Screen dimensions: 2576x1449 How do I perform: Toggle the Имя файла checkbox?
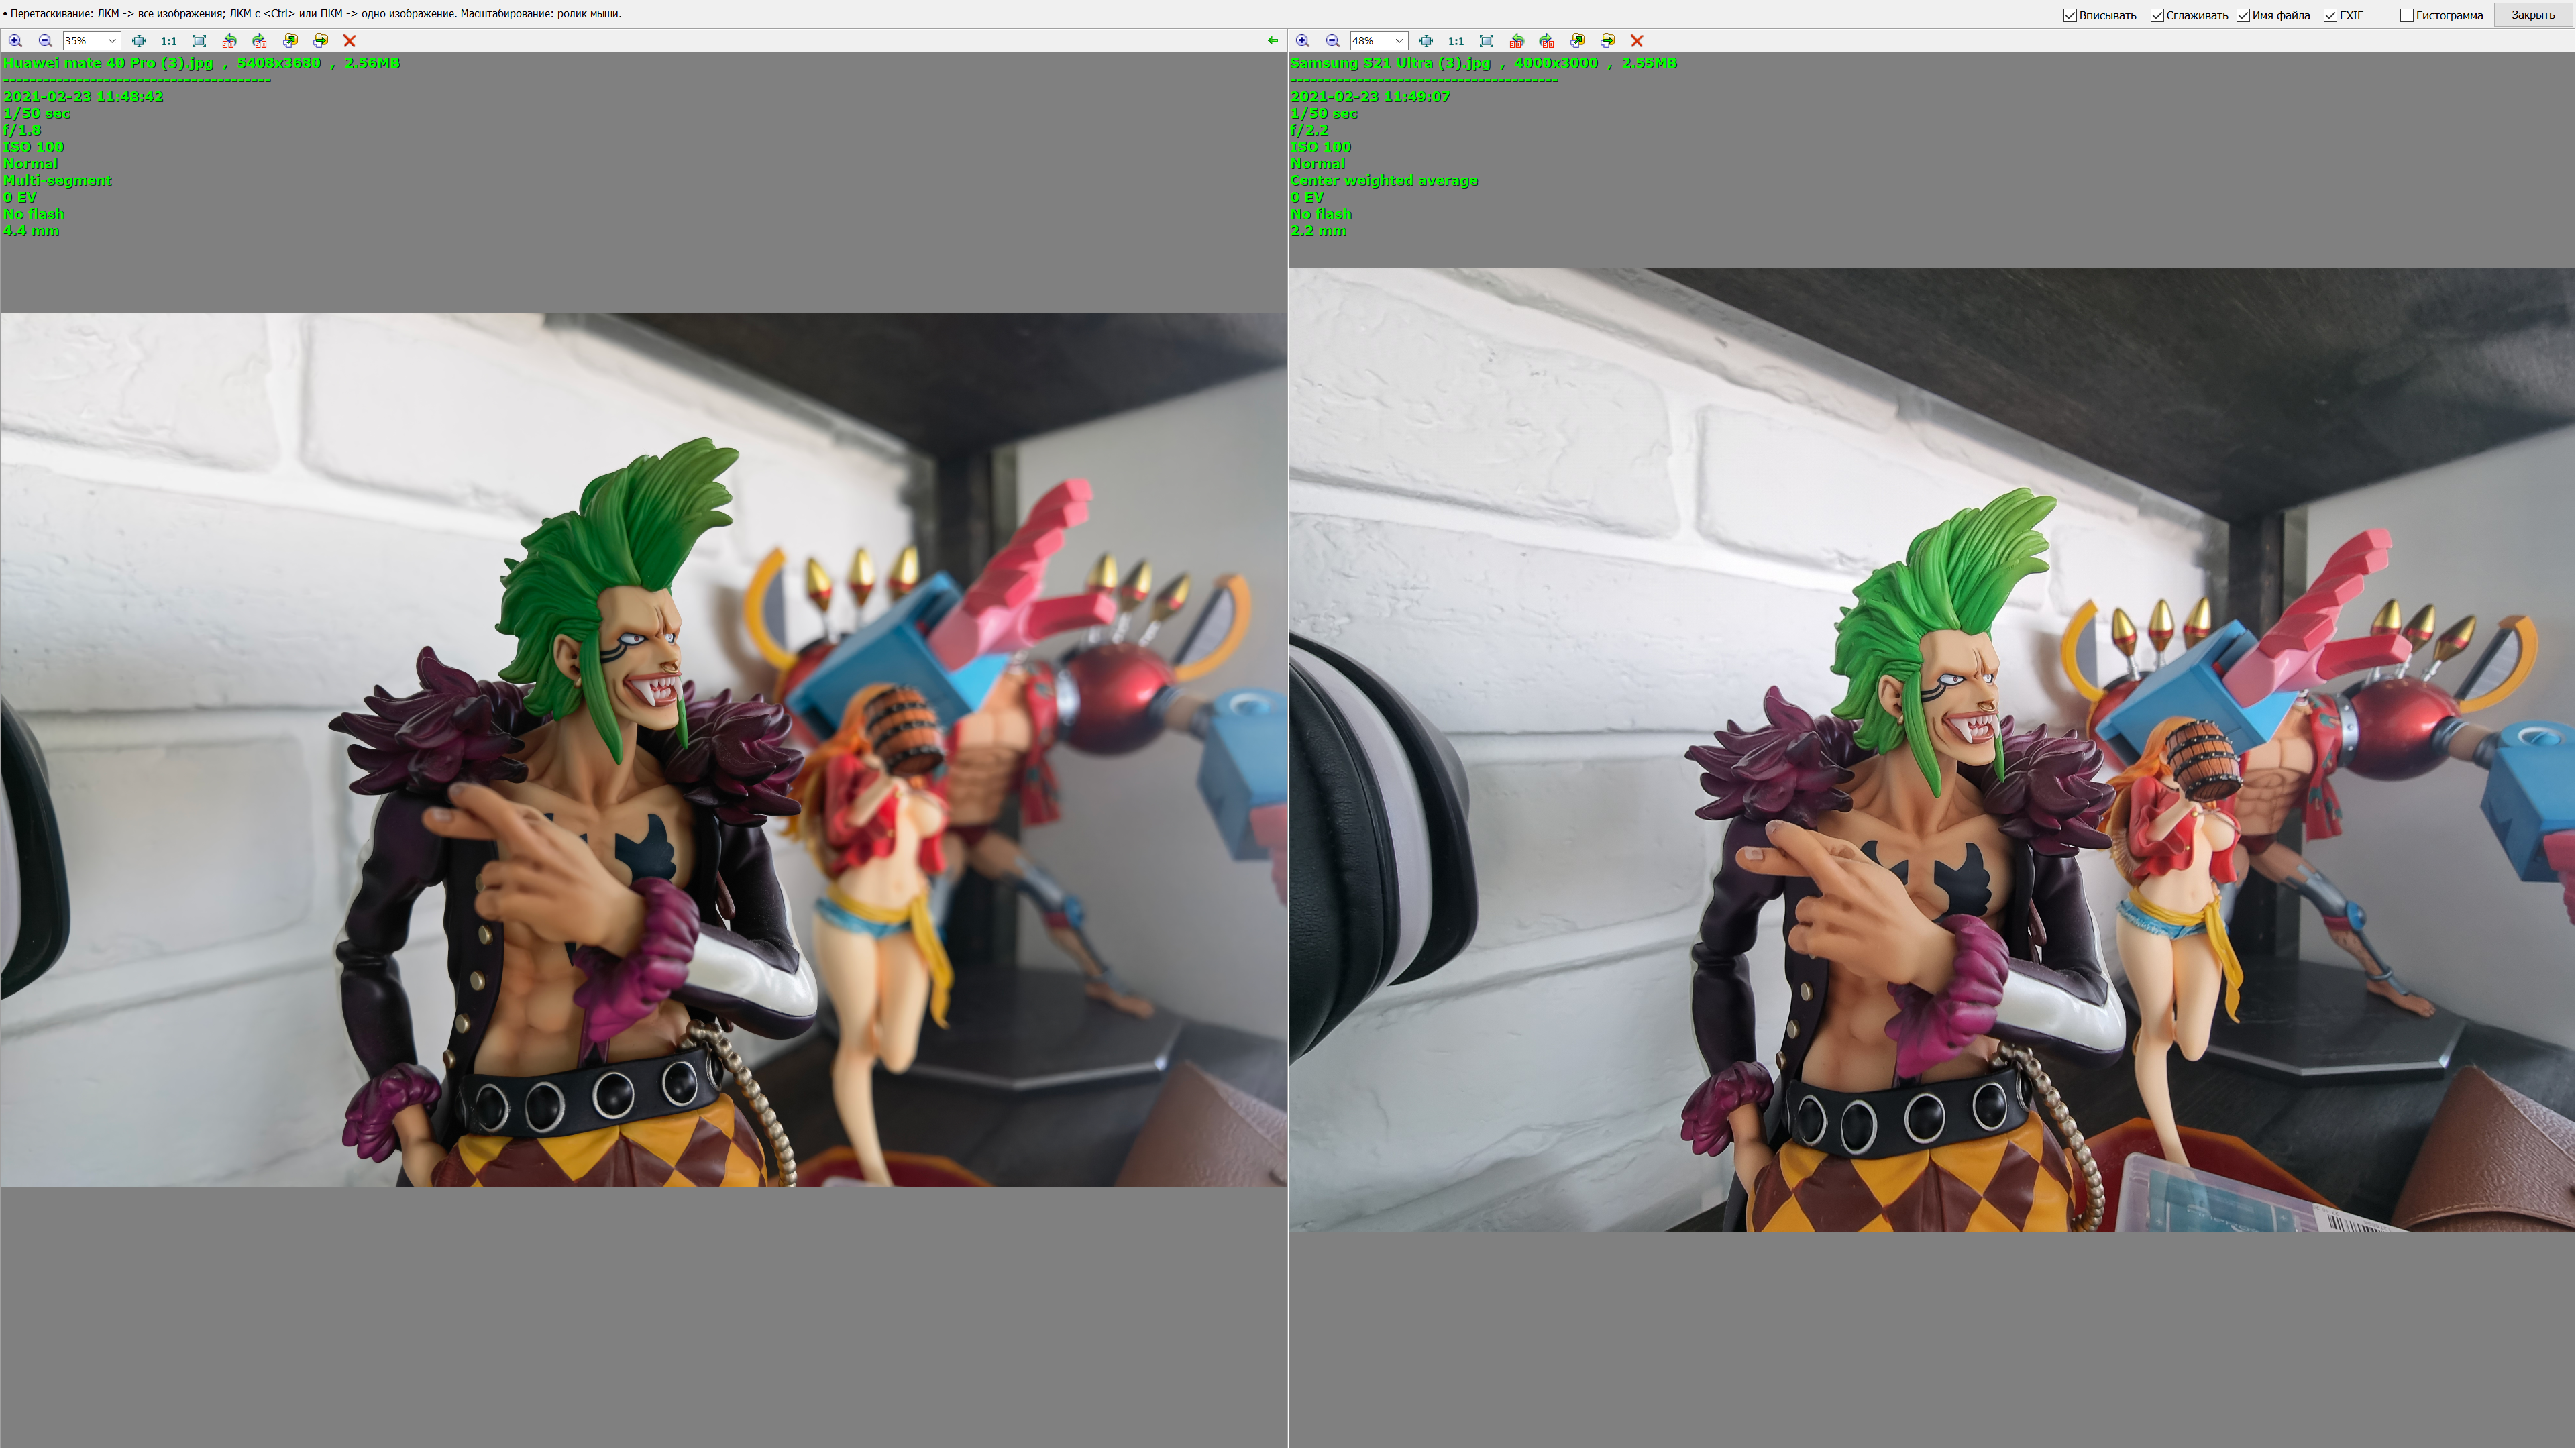[2243, 15]
